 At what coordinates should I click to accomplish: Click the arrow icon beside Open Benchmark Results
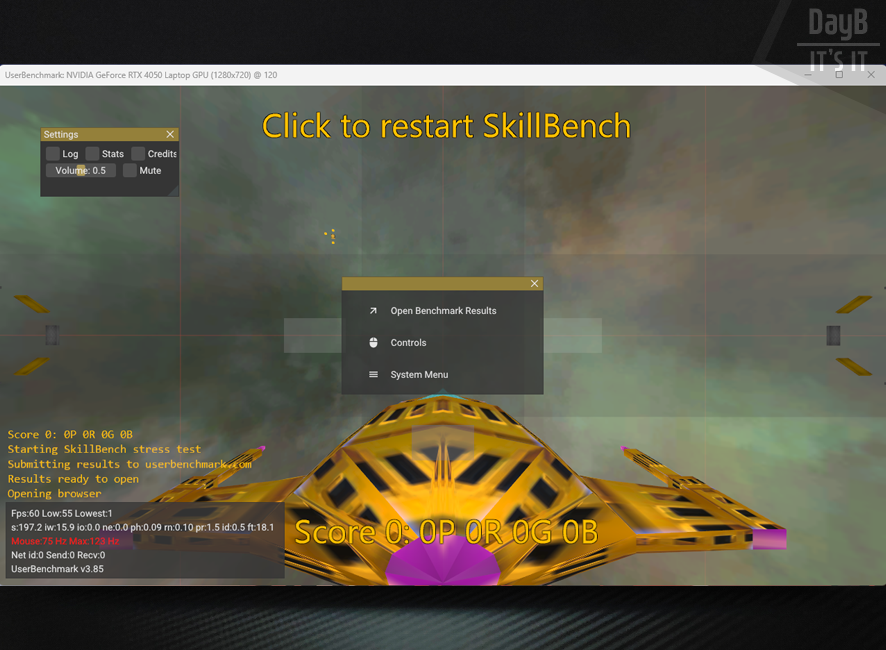[x=373, y=311]
